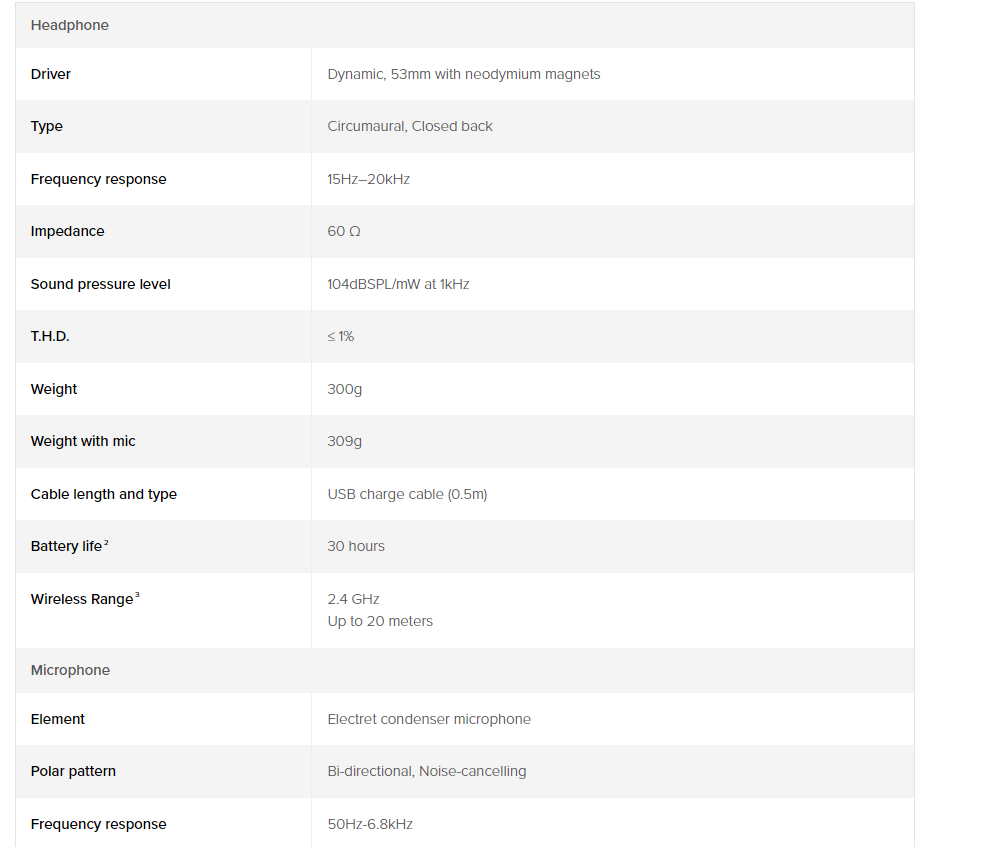Click the "Up to 20 meters" text

380,621
